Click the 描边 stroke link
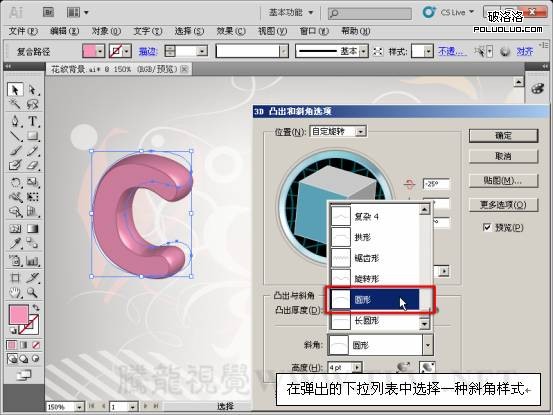The width and height of the screenshot is (553, 415). 147,52
